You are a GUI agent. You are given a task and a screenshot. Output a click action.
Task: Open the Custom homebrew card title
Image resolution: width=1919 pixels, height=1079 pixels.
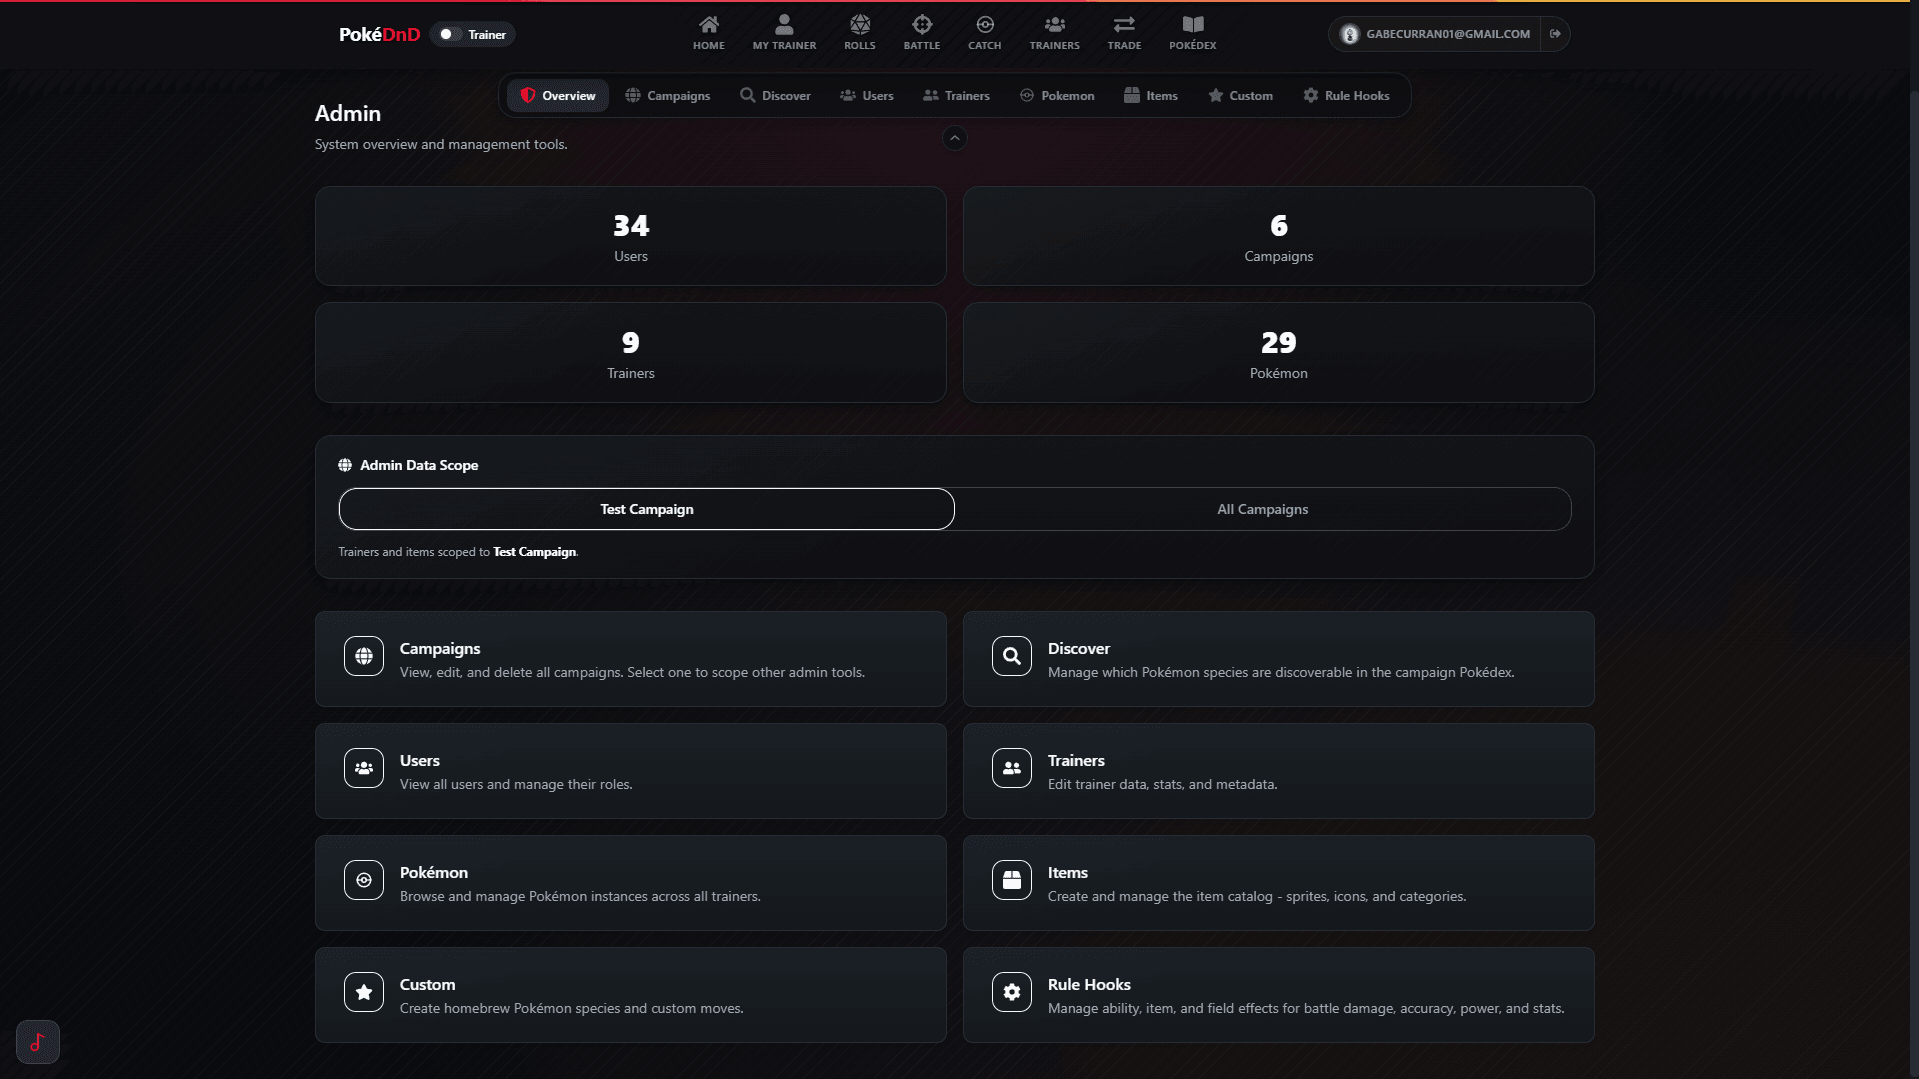coord(427,984)
